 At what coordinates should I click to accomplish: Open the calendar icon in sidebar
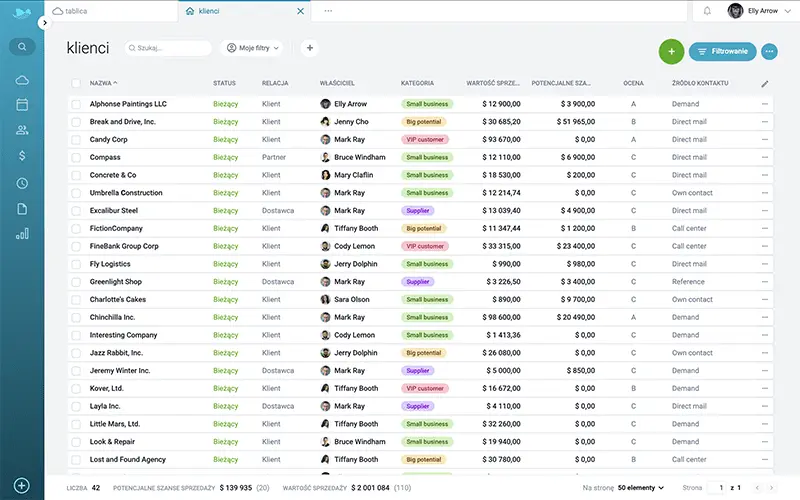point(22,105)
